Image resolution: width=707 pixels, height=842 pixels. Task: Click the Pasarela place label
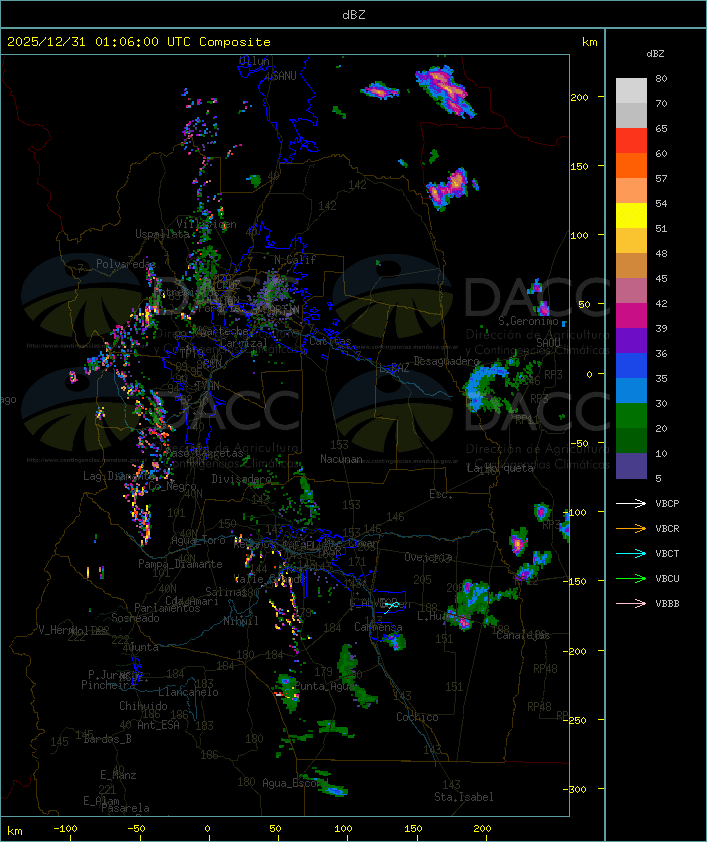125,808
